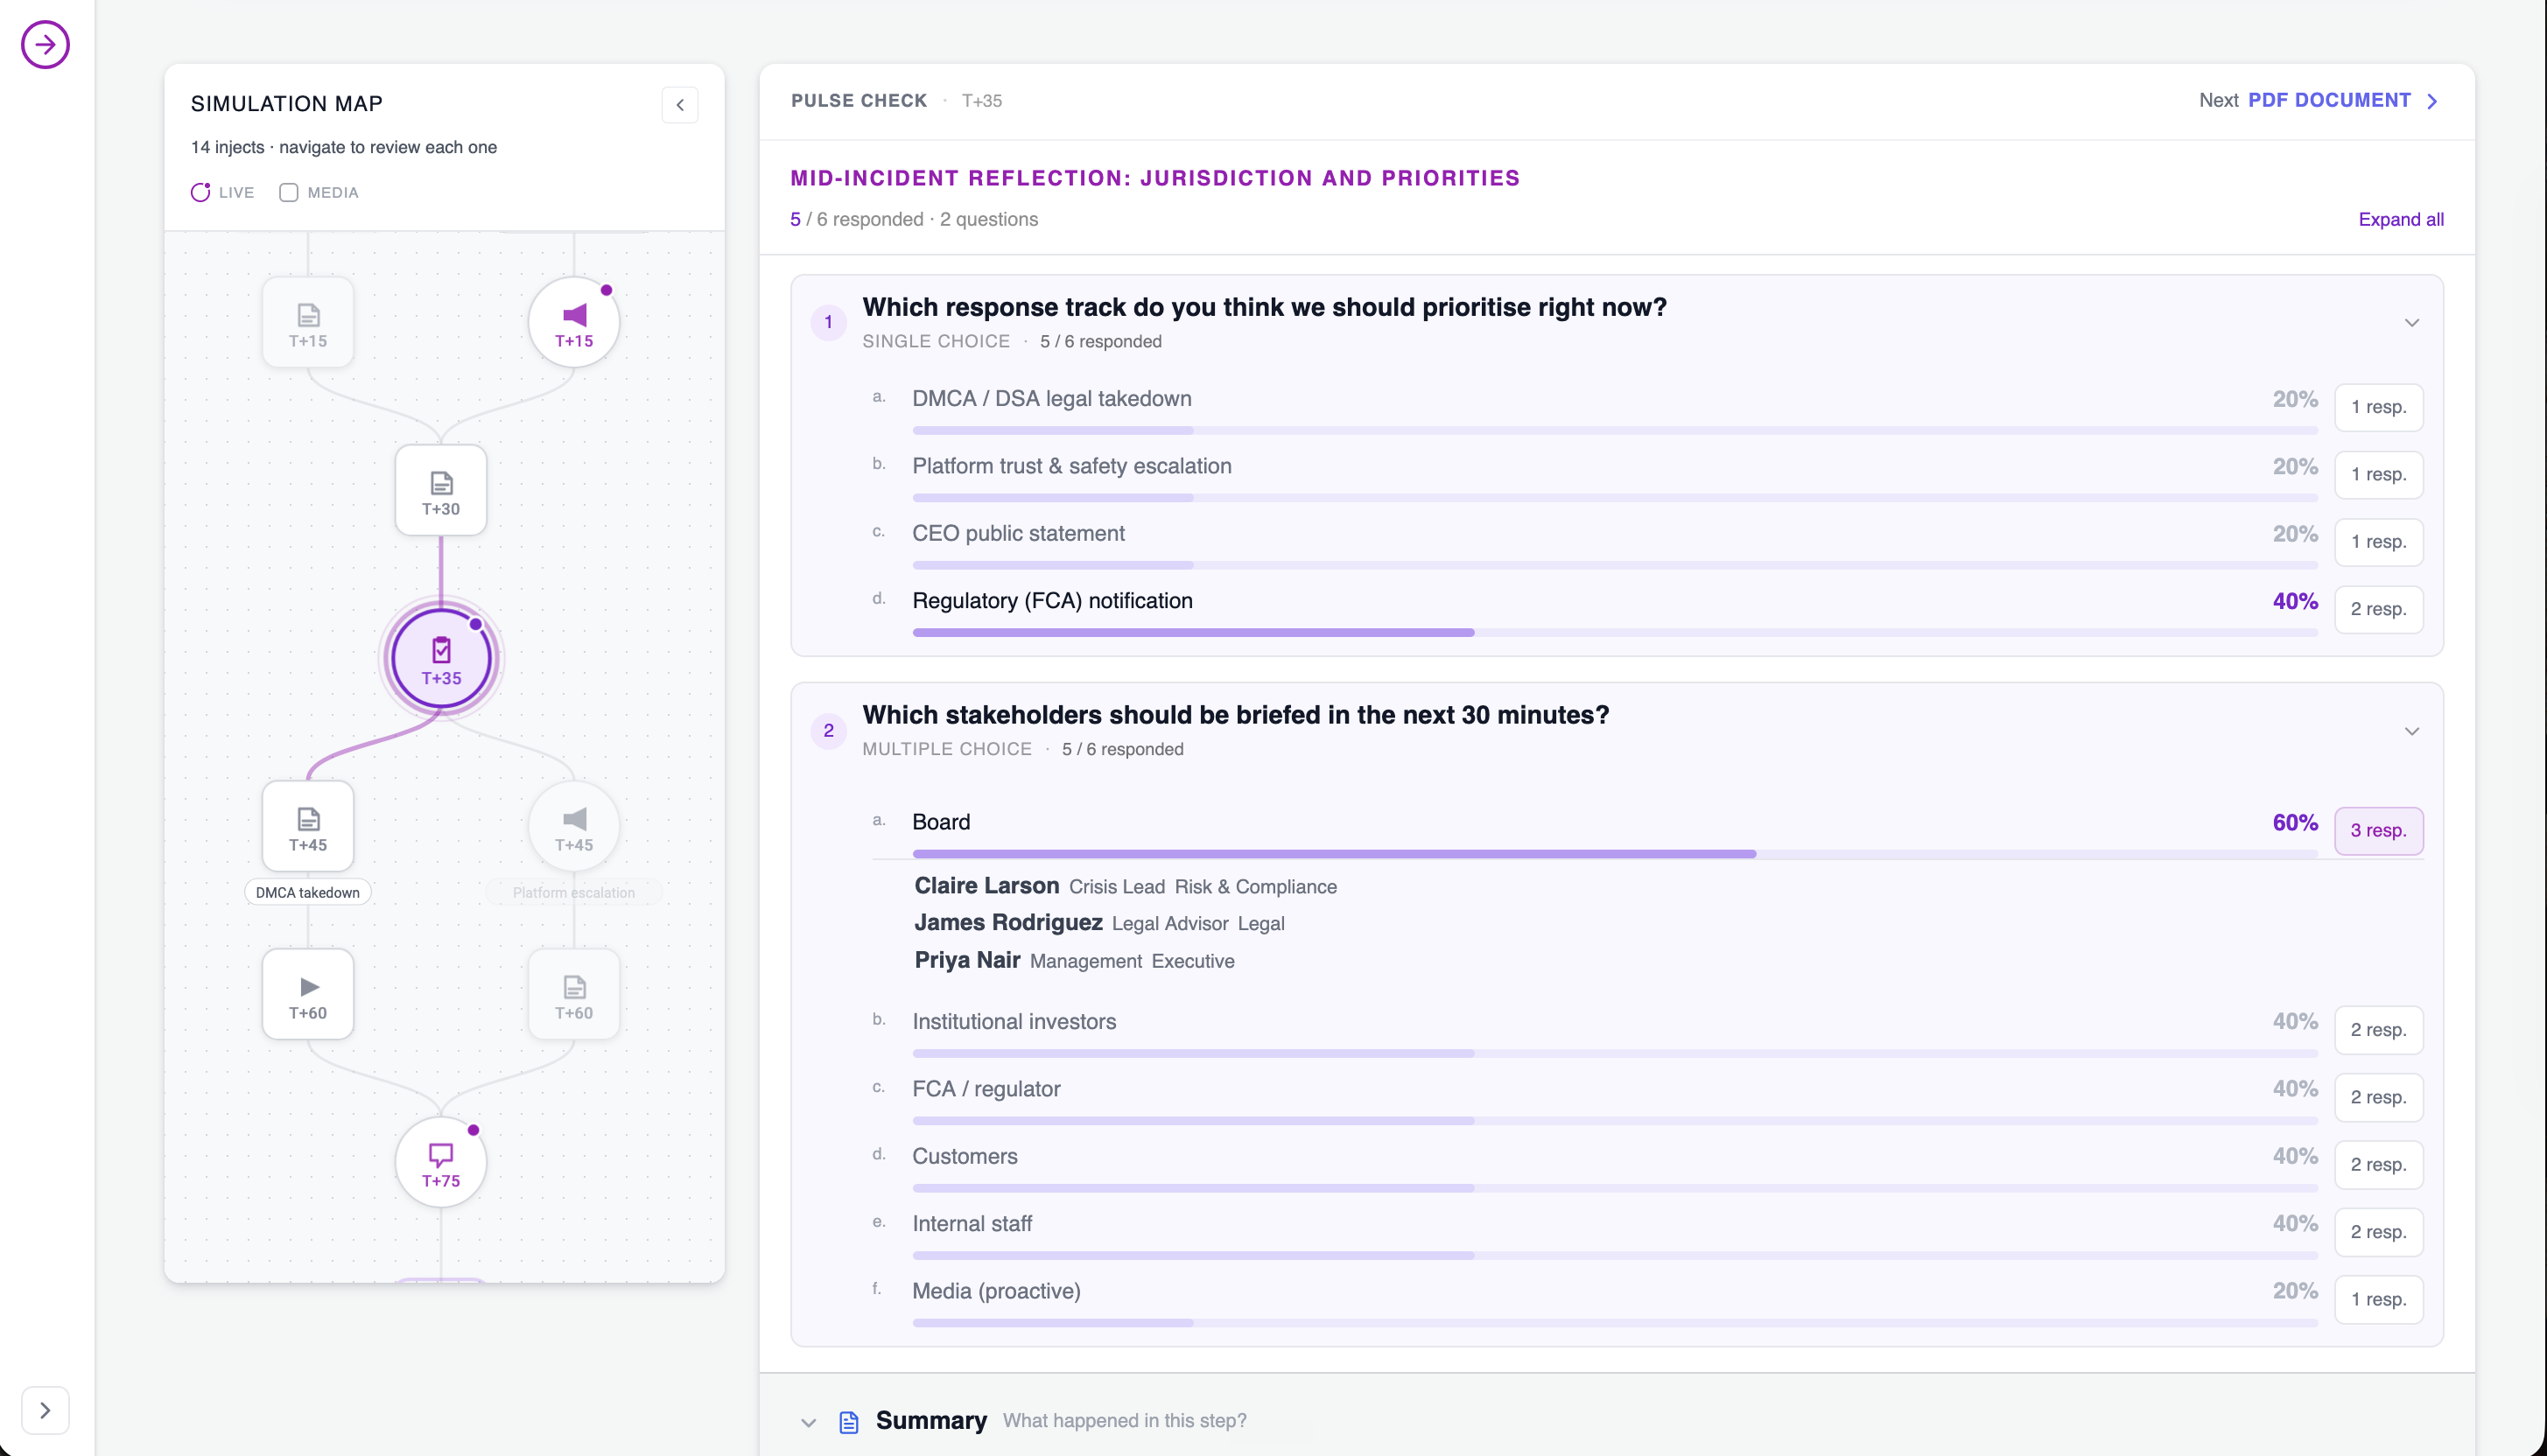Select the T+30 document node

[441, 490]
